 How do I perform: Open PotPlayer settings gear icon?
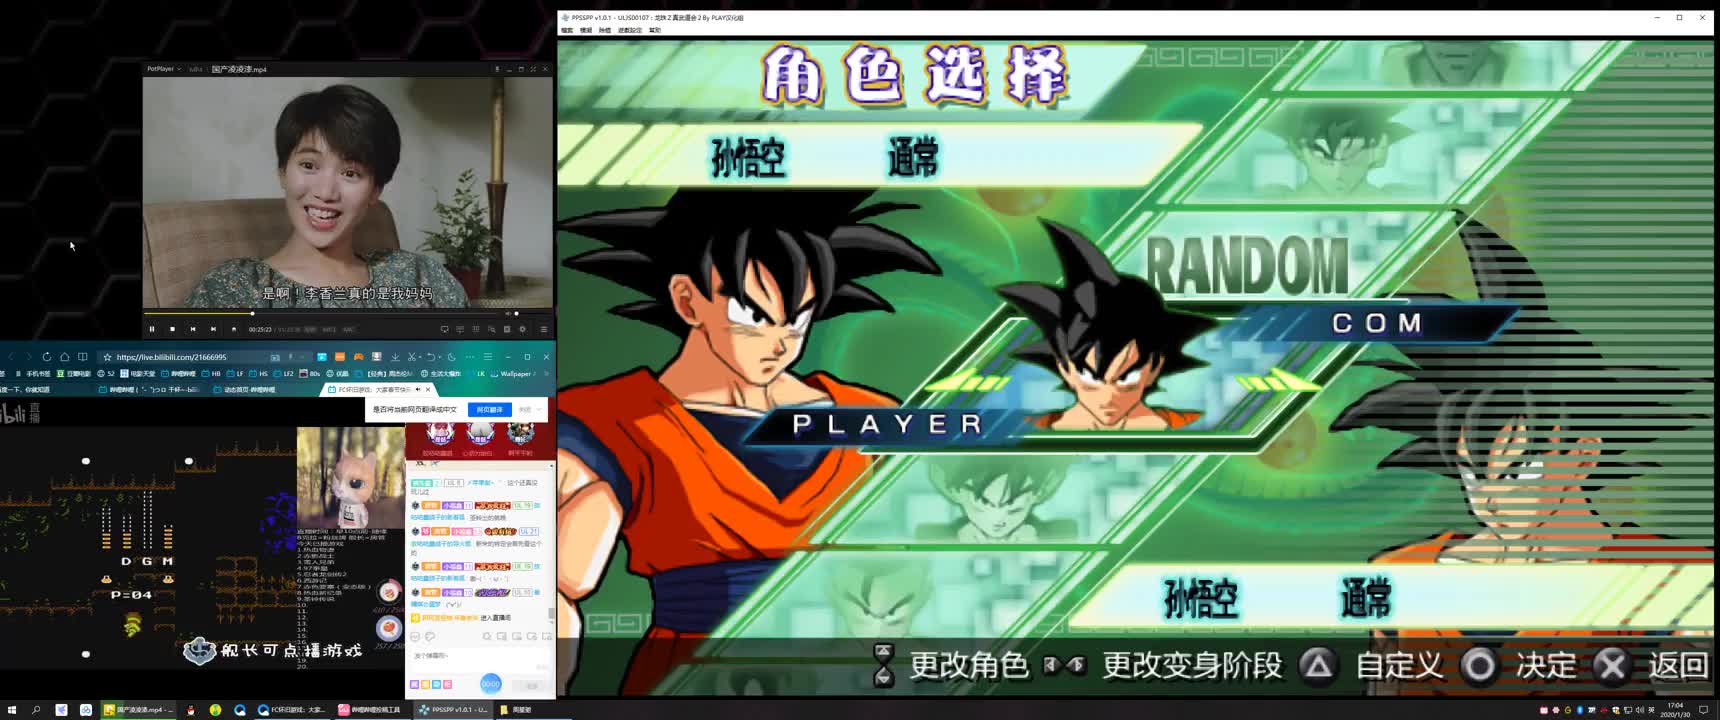click(522, 329)
